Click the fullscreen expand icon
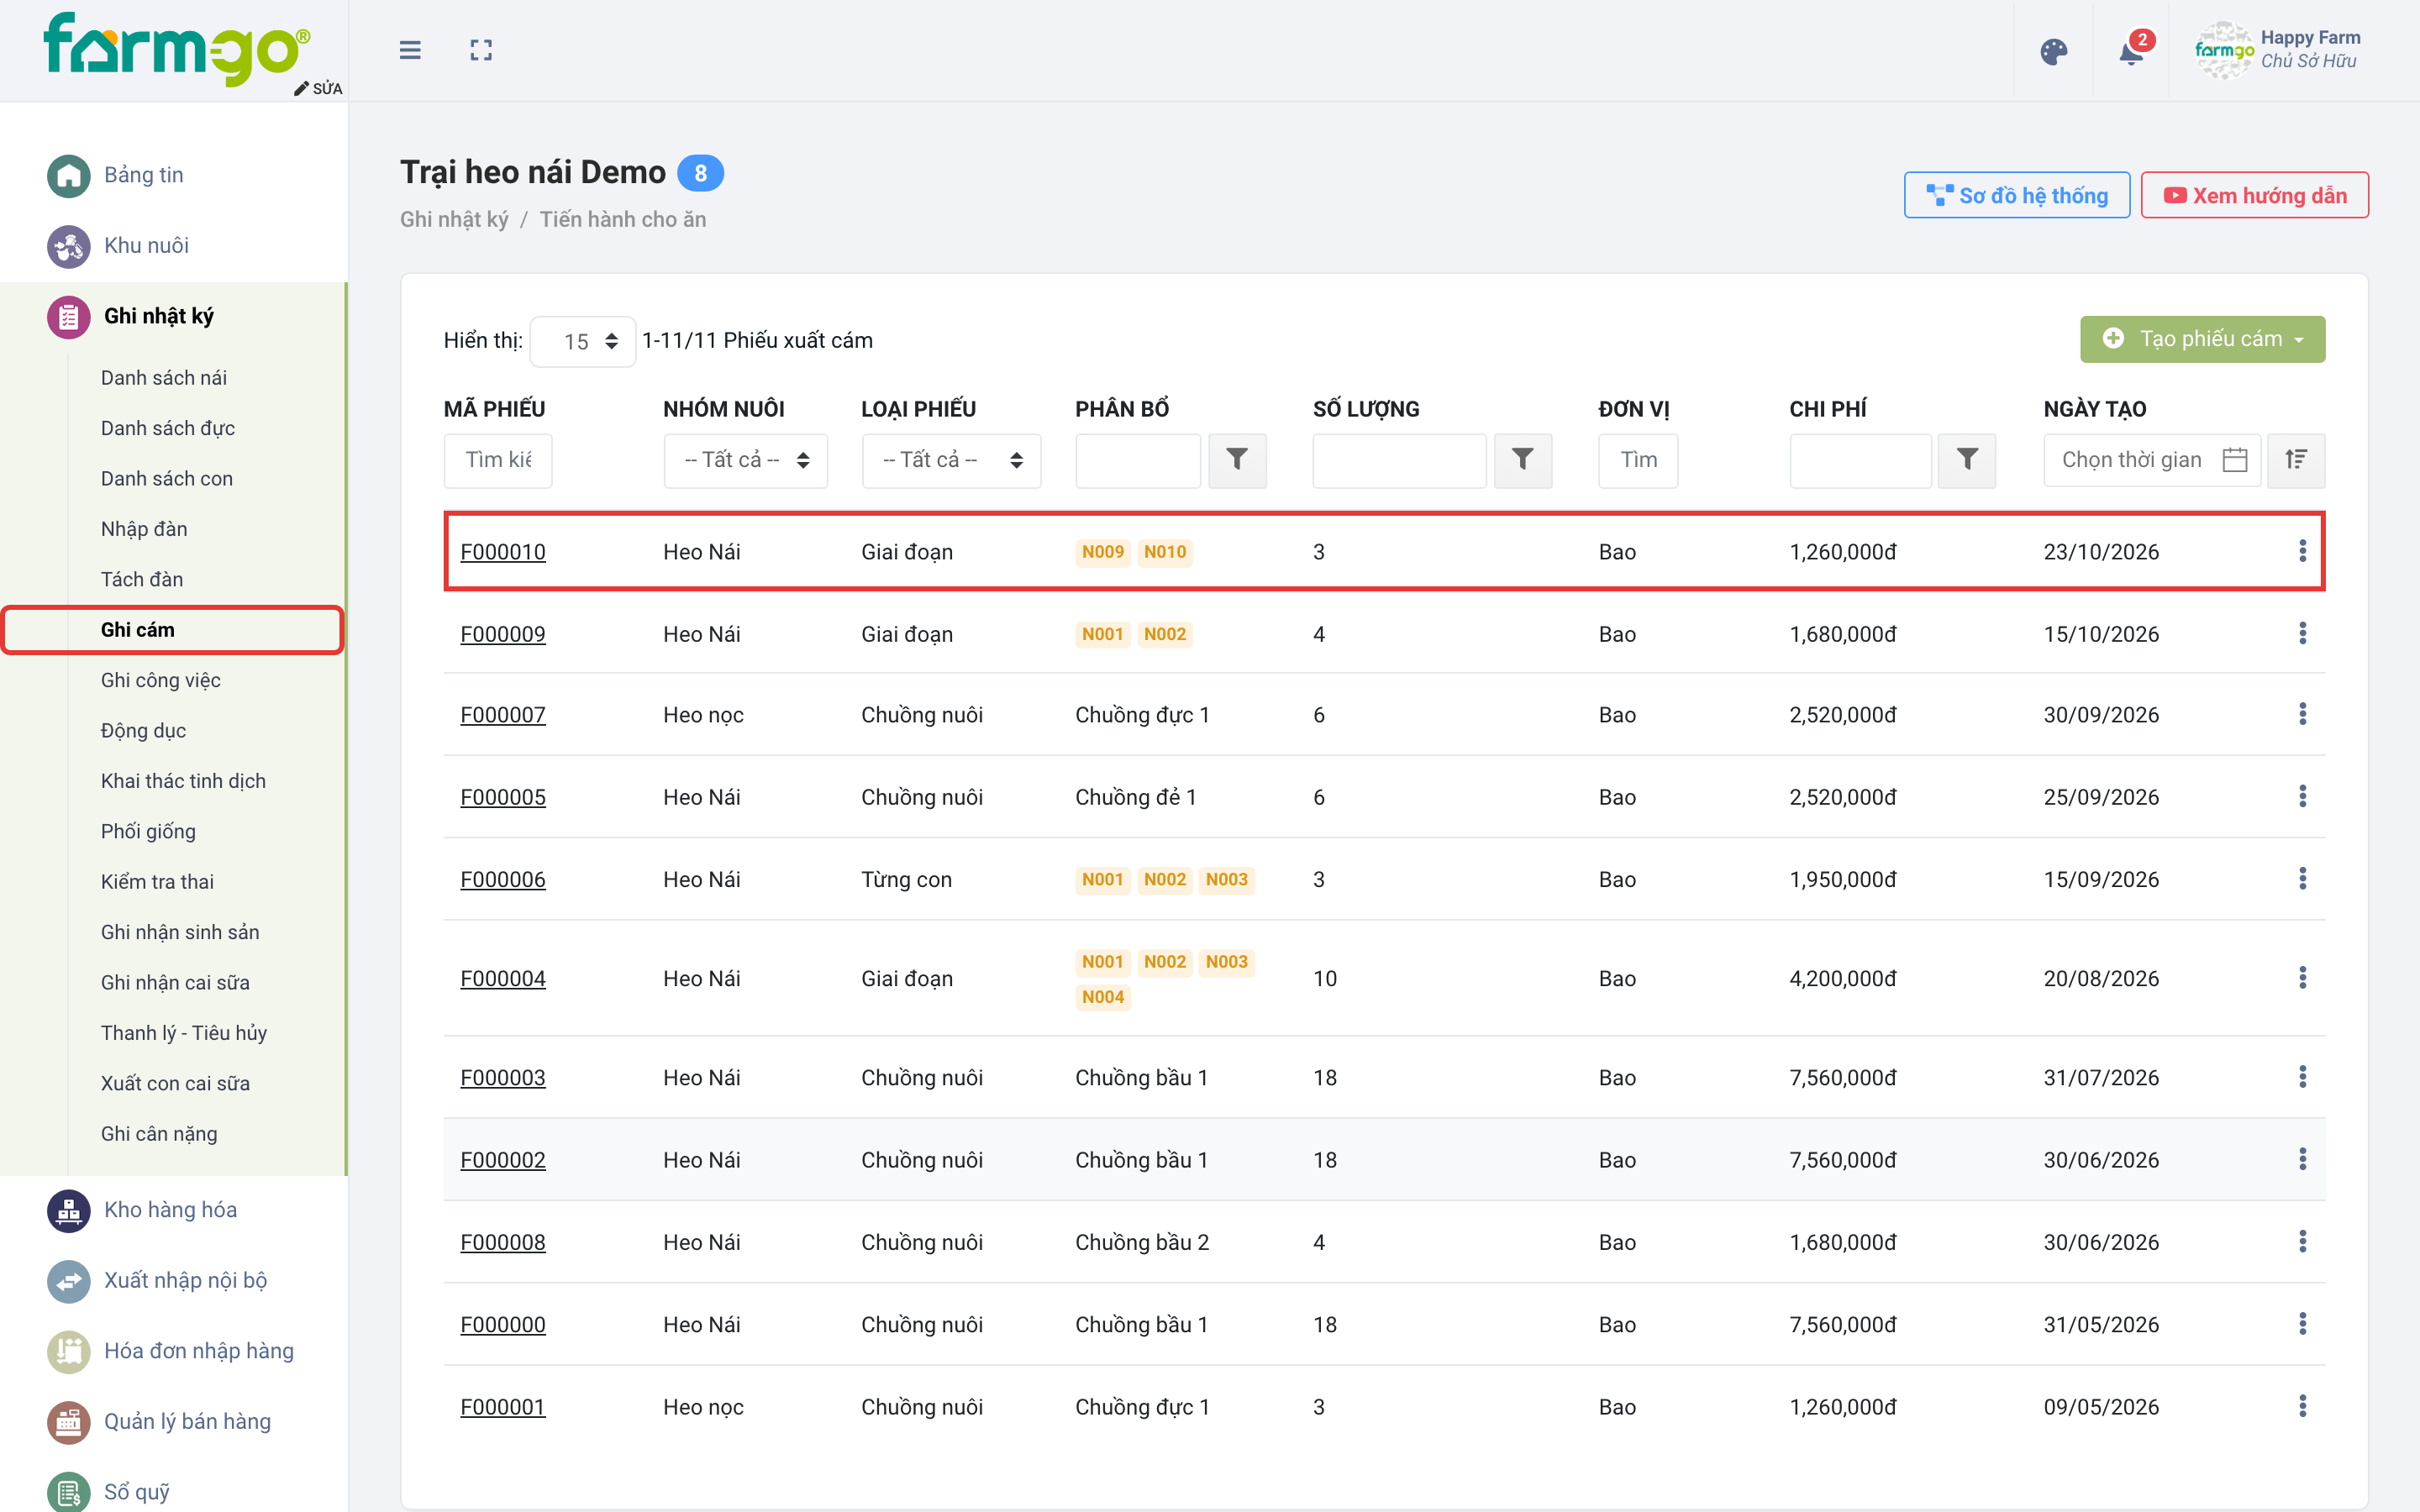The height and width of the screenshot is (1512, 2420). click(x=481, y=50)
